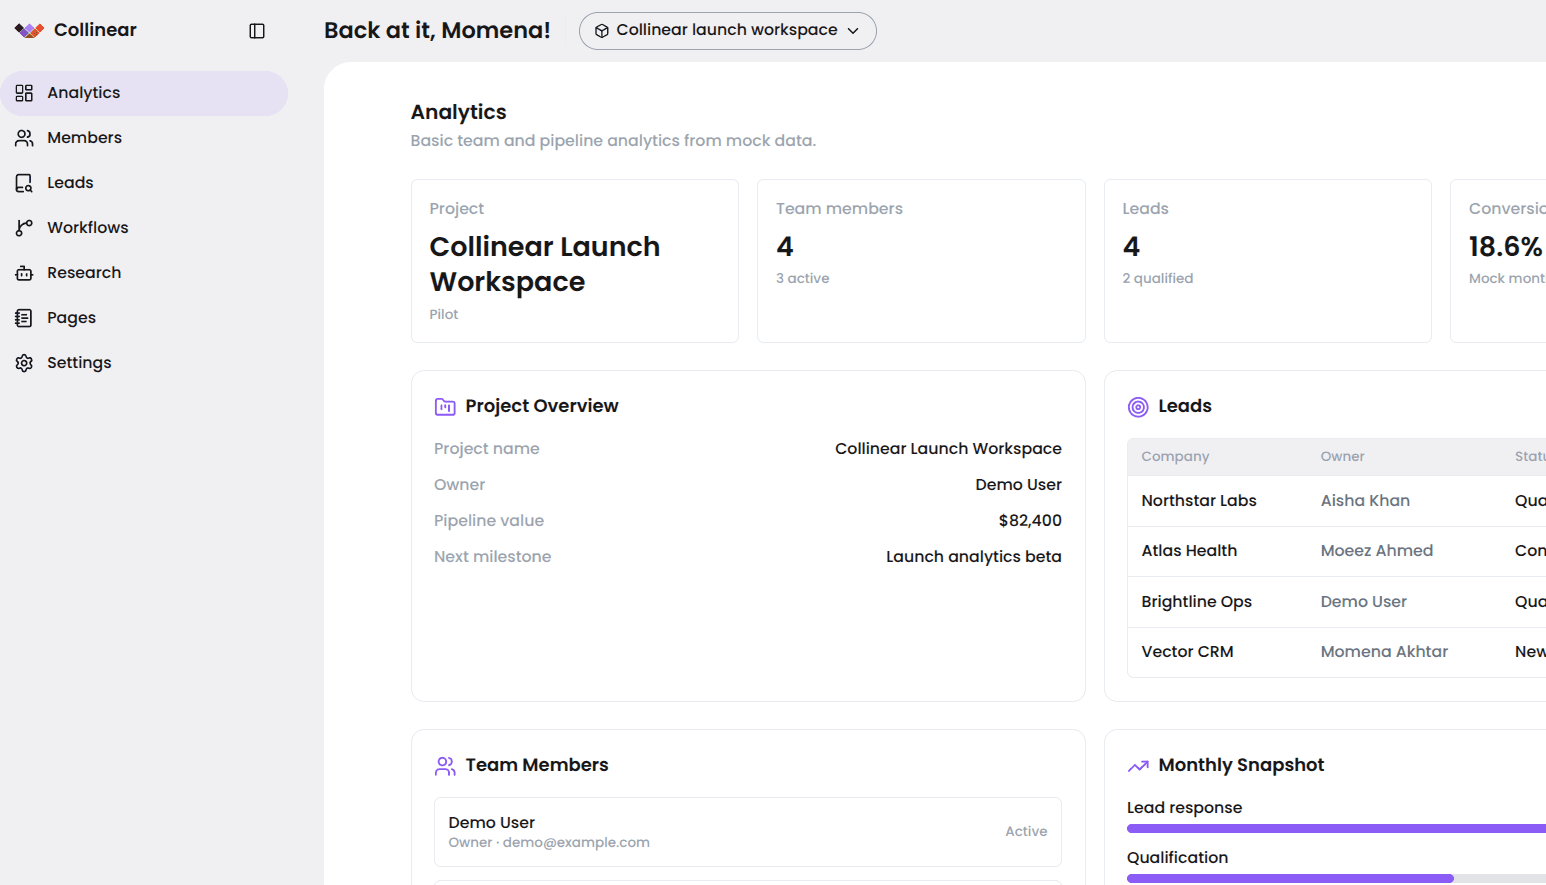Click the demo@example.com email text
Screen dimensions: 1546x885
pyautogui.click(x=576, y=843)
